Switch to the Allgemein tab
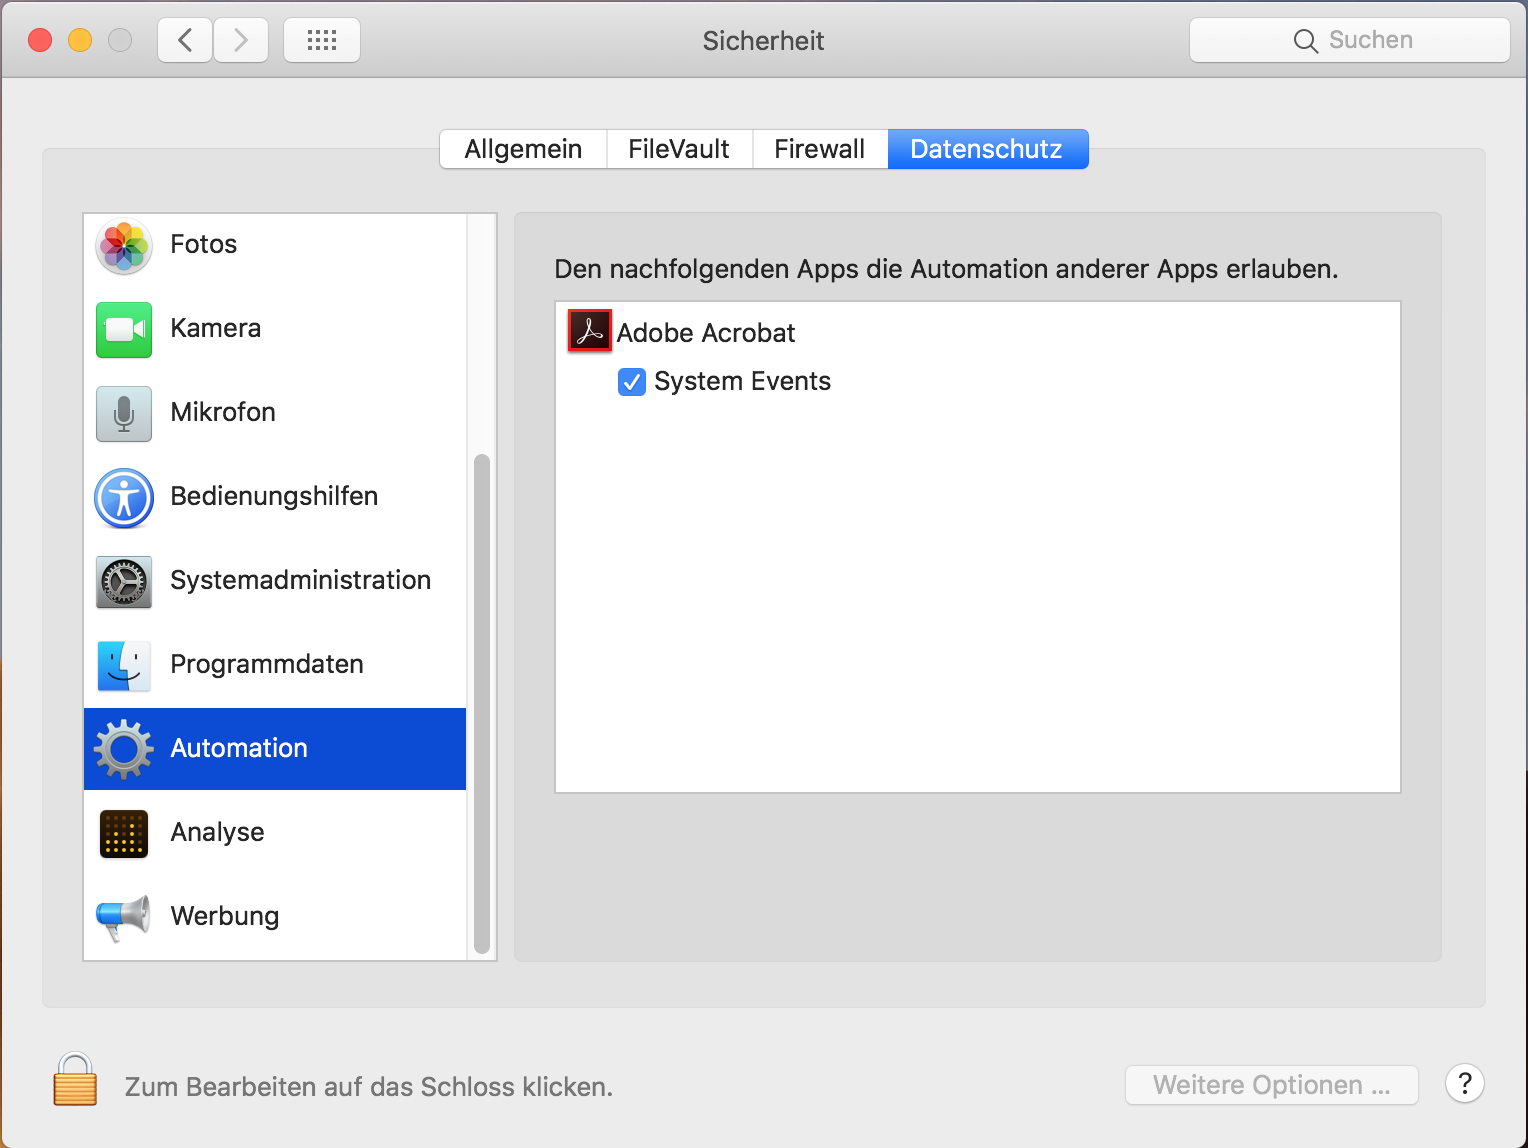This screenshot has width=1528, height=1148. tap(522, 148)
